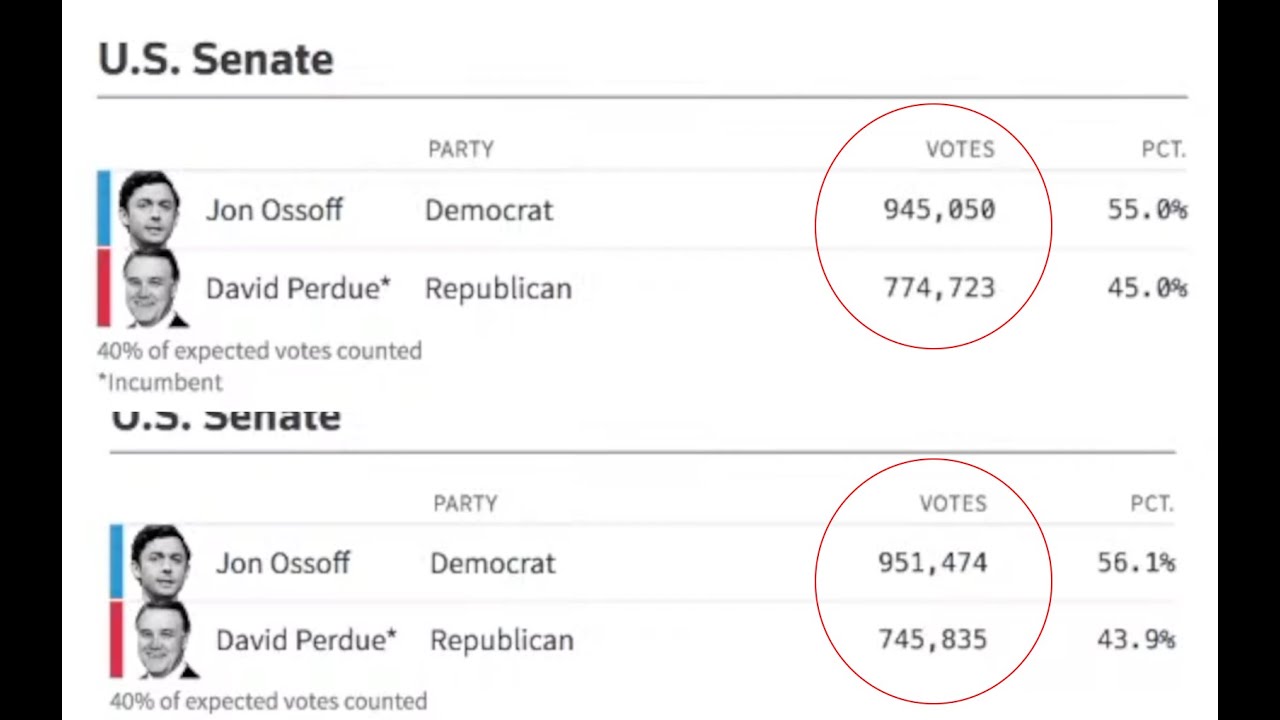Click the blue party bar in the 56.1% row

116,562
